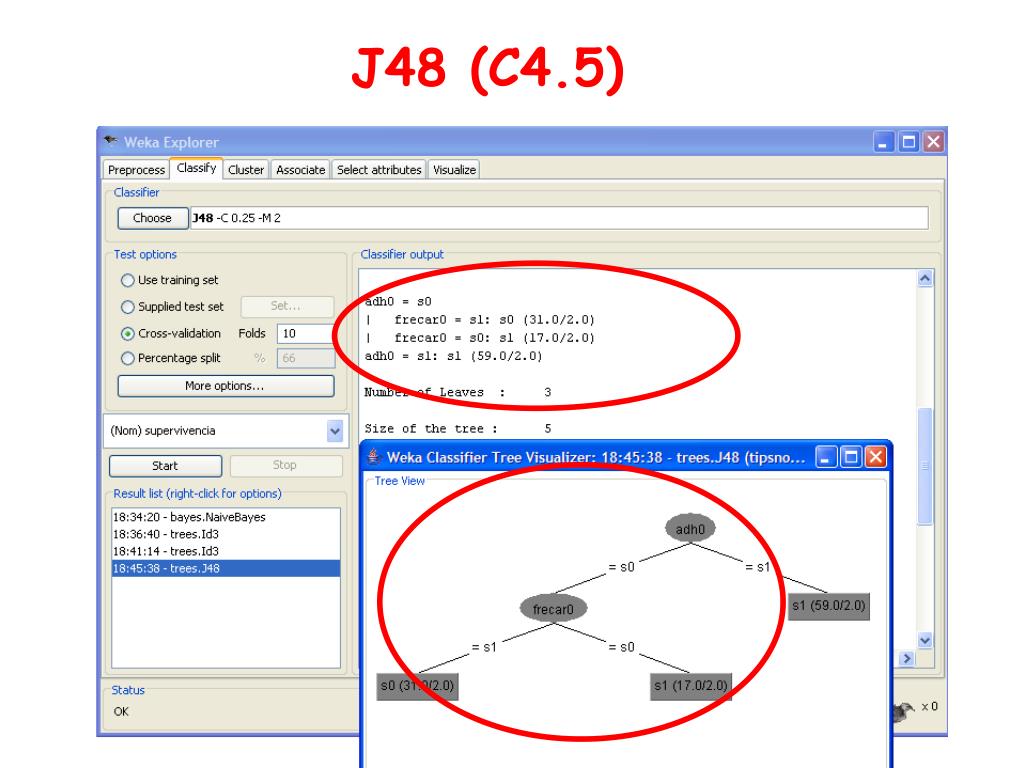Click the 'Size of the tree : 5' line

click(458, 429)
